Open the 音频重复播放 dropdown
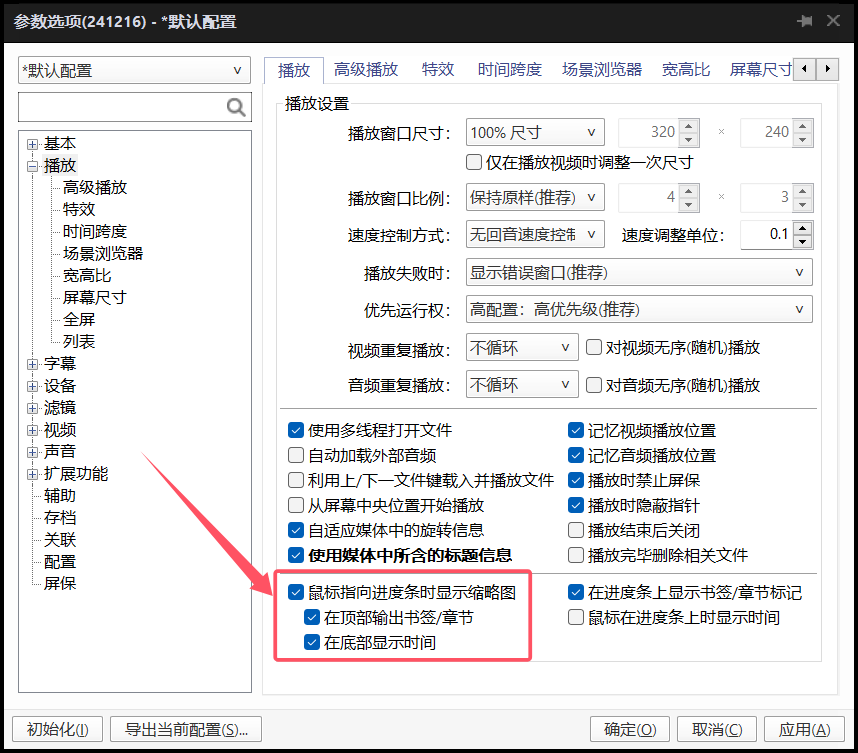Screen dimensions: 858x753 pos(522,385)
